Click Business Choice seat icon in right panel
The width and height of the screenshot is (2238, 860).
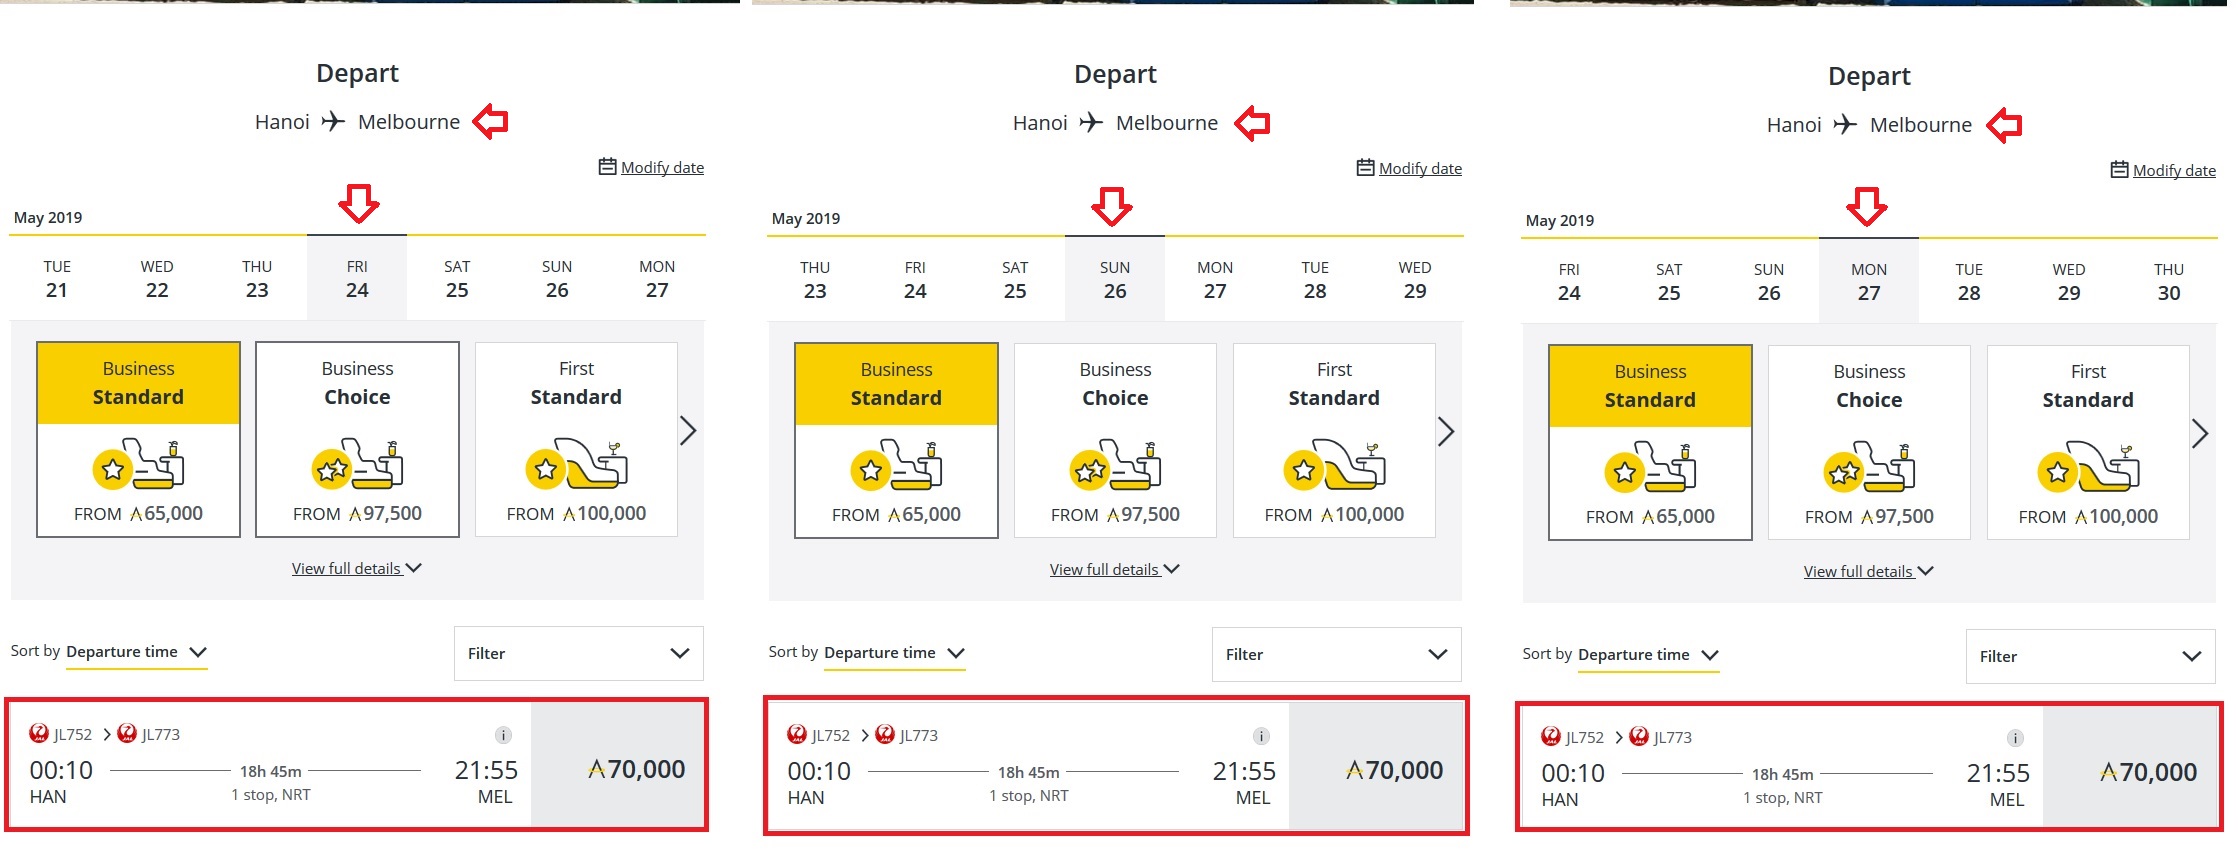[x=1869, y=467]
